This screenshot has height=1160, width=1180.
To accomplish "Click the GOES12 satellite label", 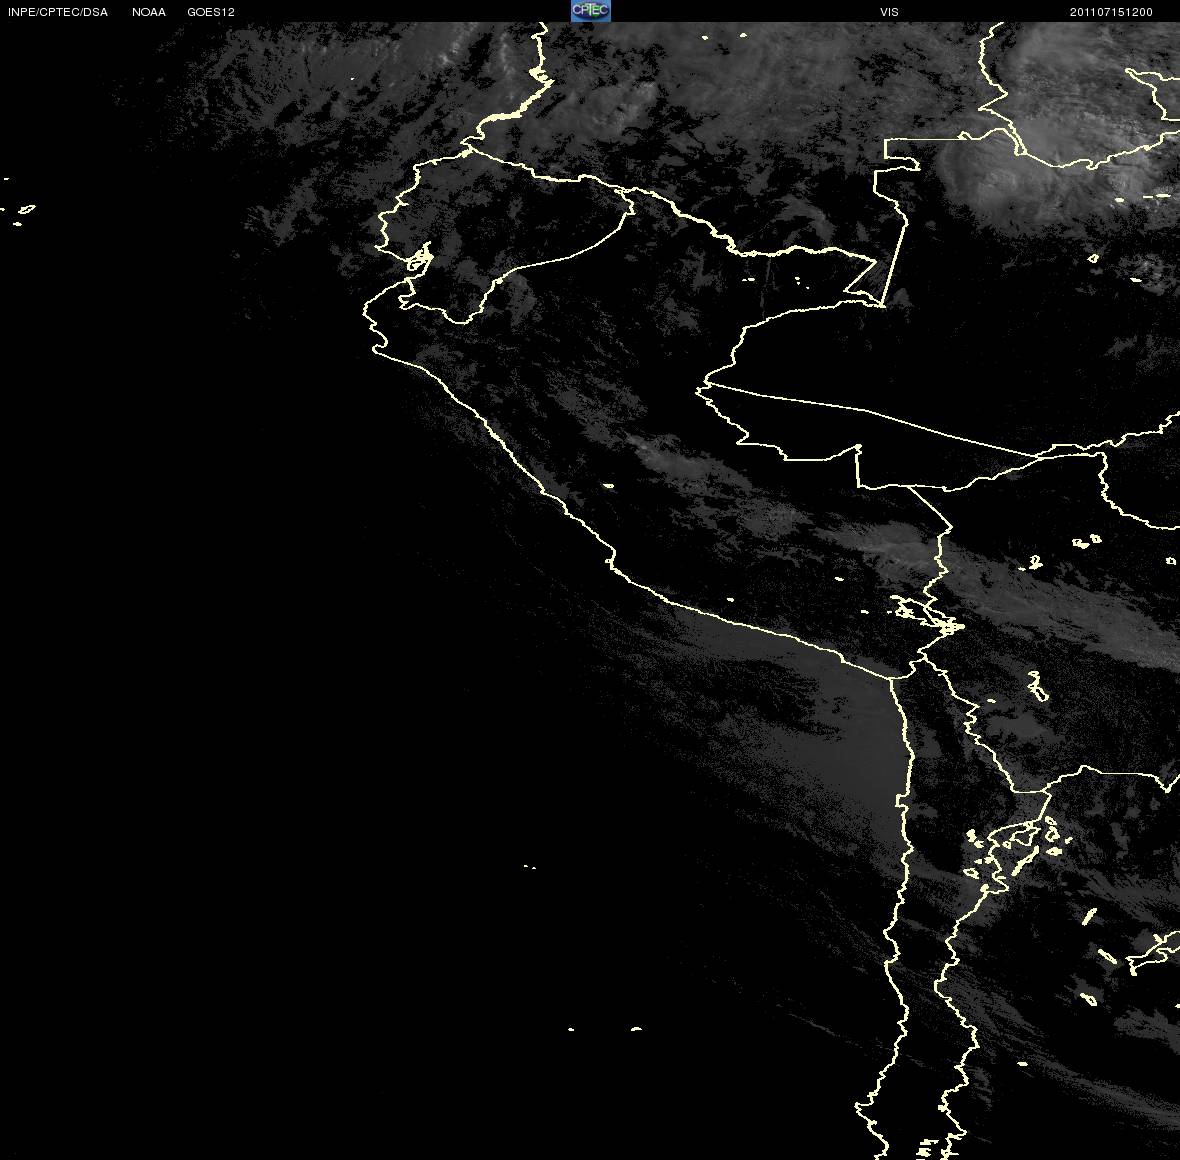I will pyautogui.click(x=211, y=12).
